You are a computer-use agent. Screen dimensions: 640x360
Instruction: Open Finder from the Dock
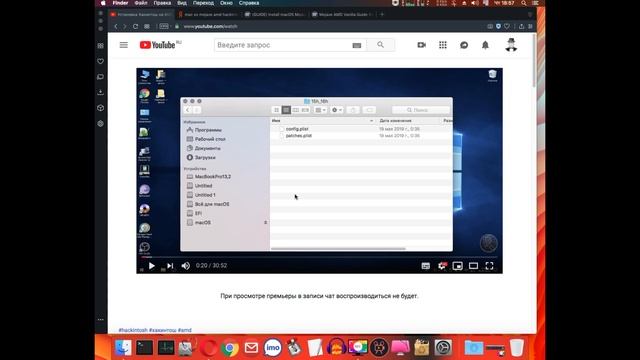[x=123, y=348]
